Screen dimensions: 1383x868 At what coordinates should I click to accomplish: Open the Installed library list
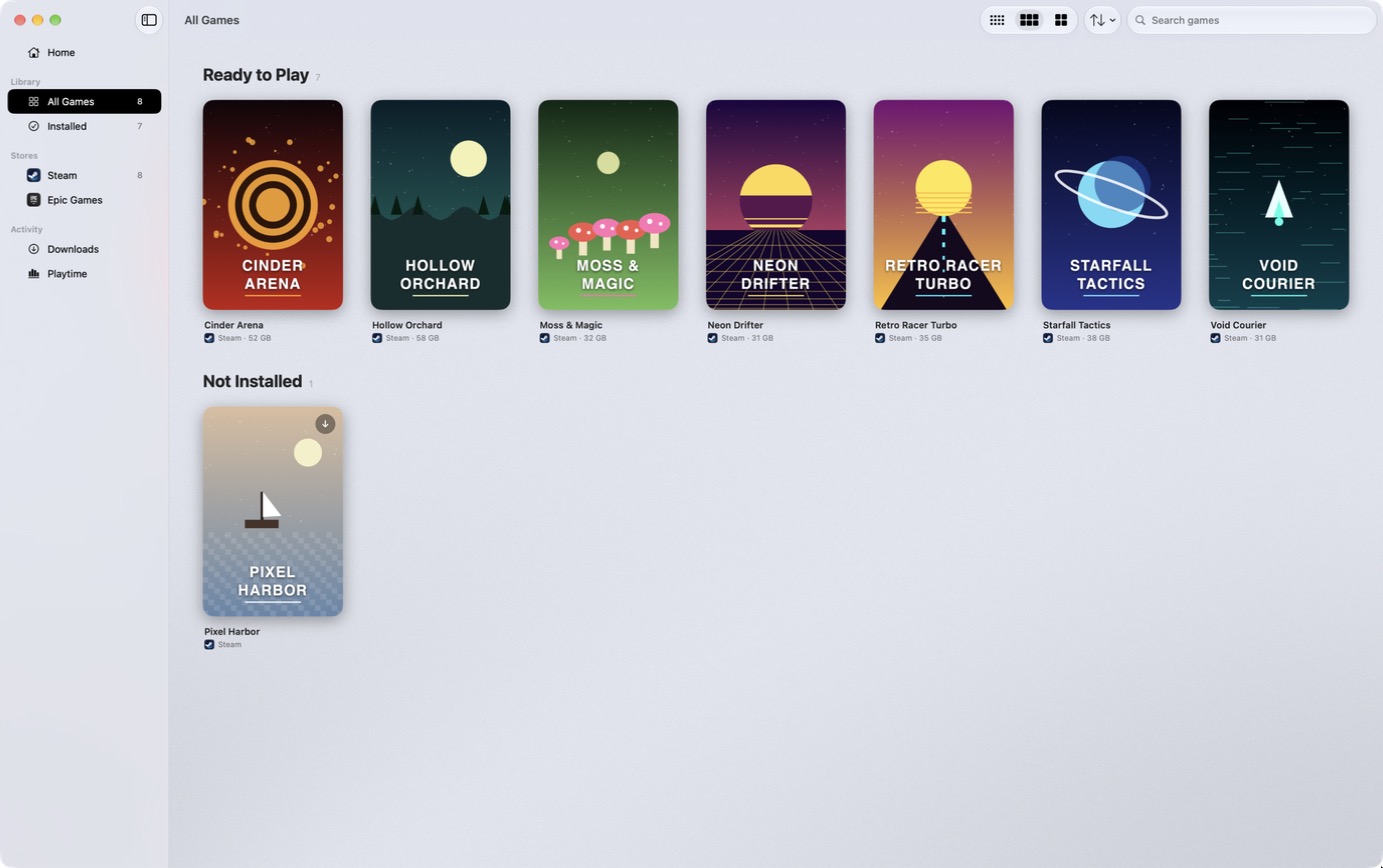tap(84, 126)
